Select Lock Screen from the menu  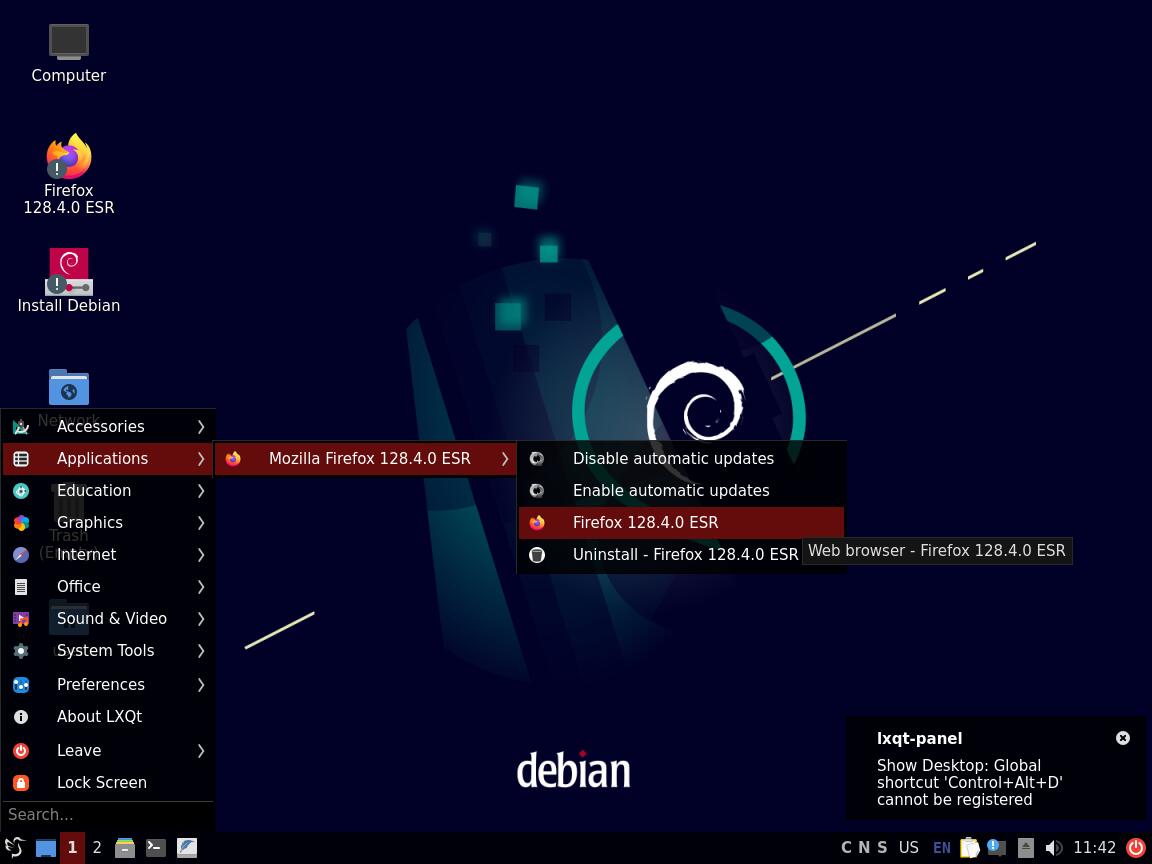(x=108, y=782)
